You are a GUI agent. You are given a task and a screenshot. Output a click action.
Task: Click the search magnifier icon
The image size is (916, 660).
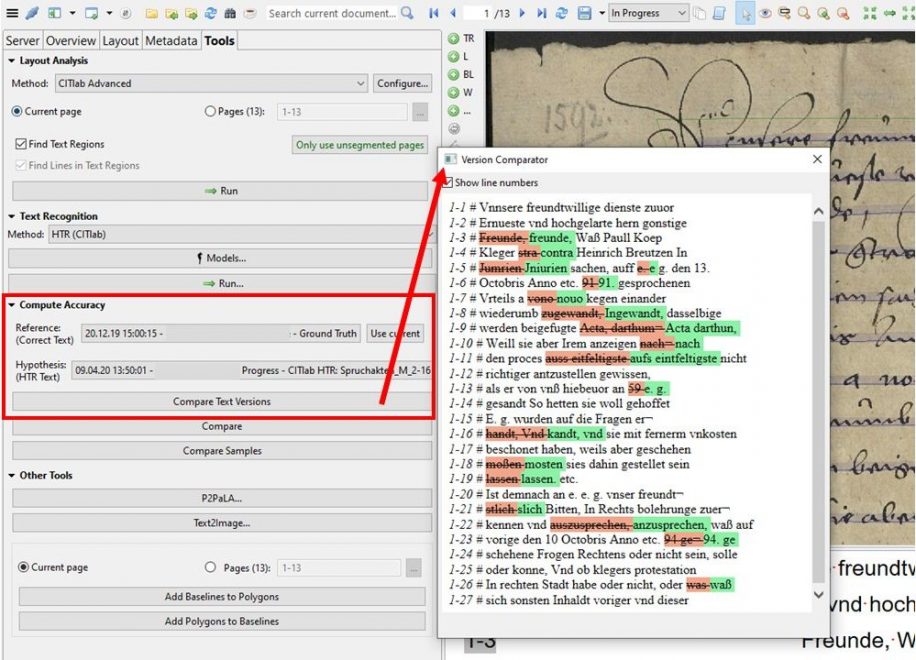click(x=407, y=13)
